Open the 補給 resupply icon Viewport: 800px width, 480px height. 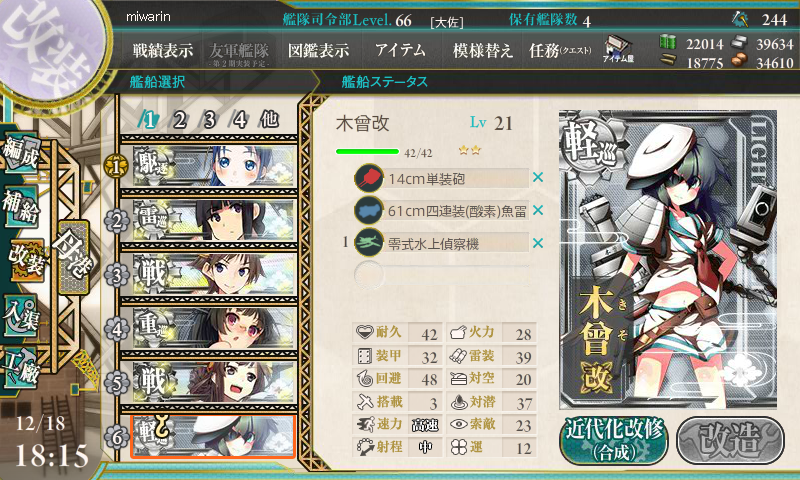click(x=20, y=206)
